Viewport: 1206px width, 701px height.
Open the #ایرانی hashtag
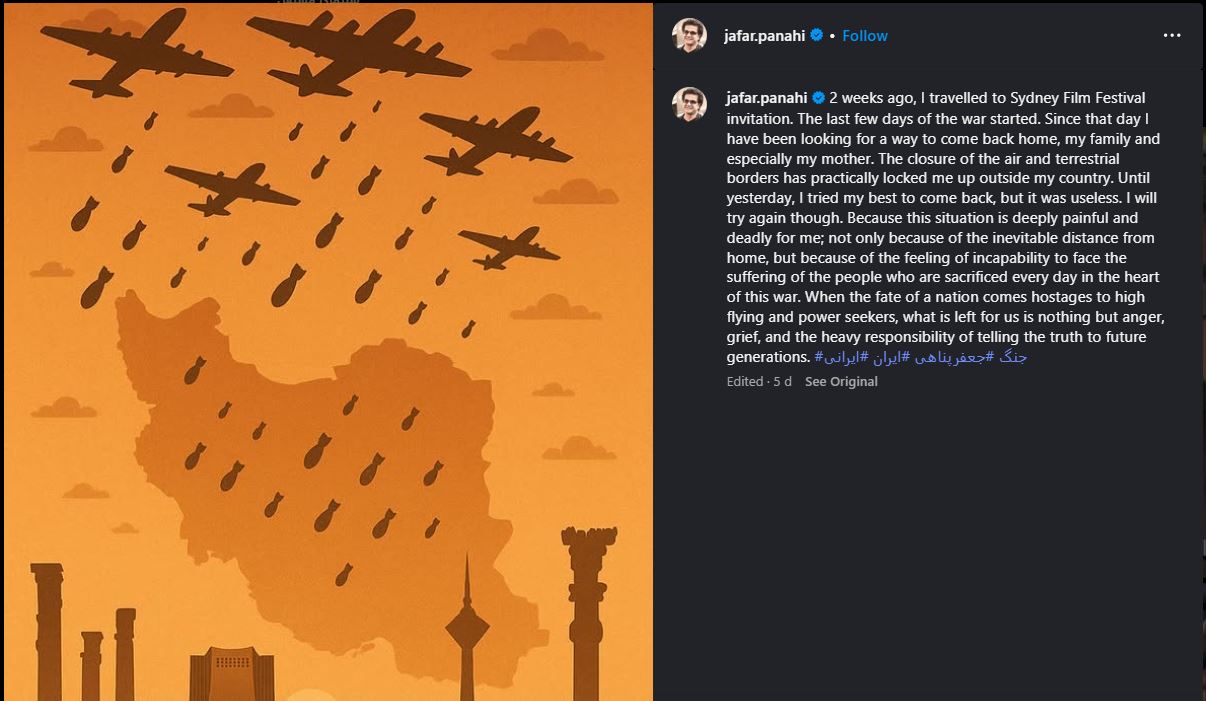[836, 357]
